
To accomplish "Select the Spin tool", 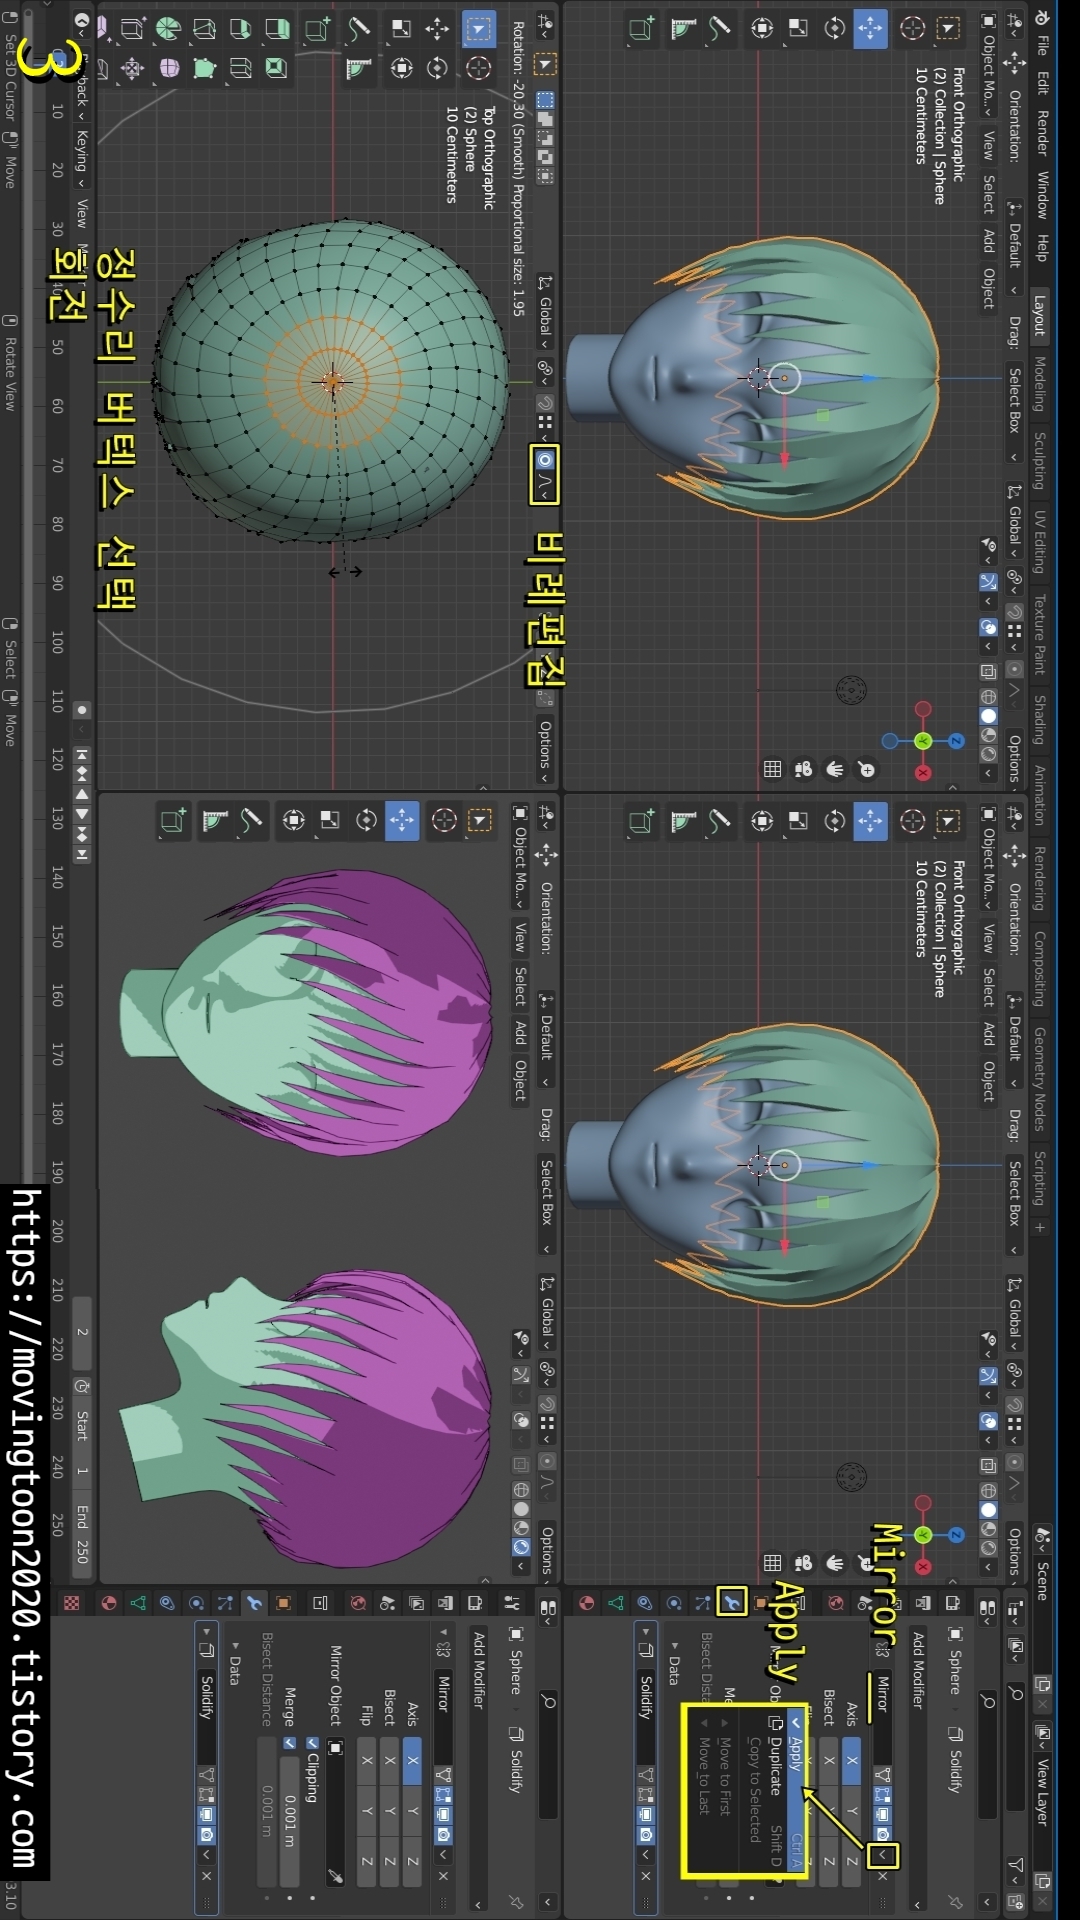I will pyautogui.click(x=169, y=29).
